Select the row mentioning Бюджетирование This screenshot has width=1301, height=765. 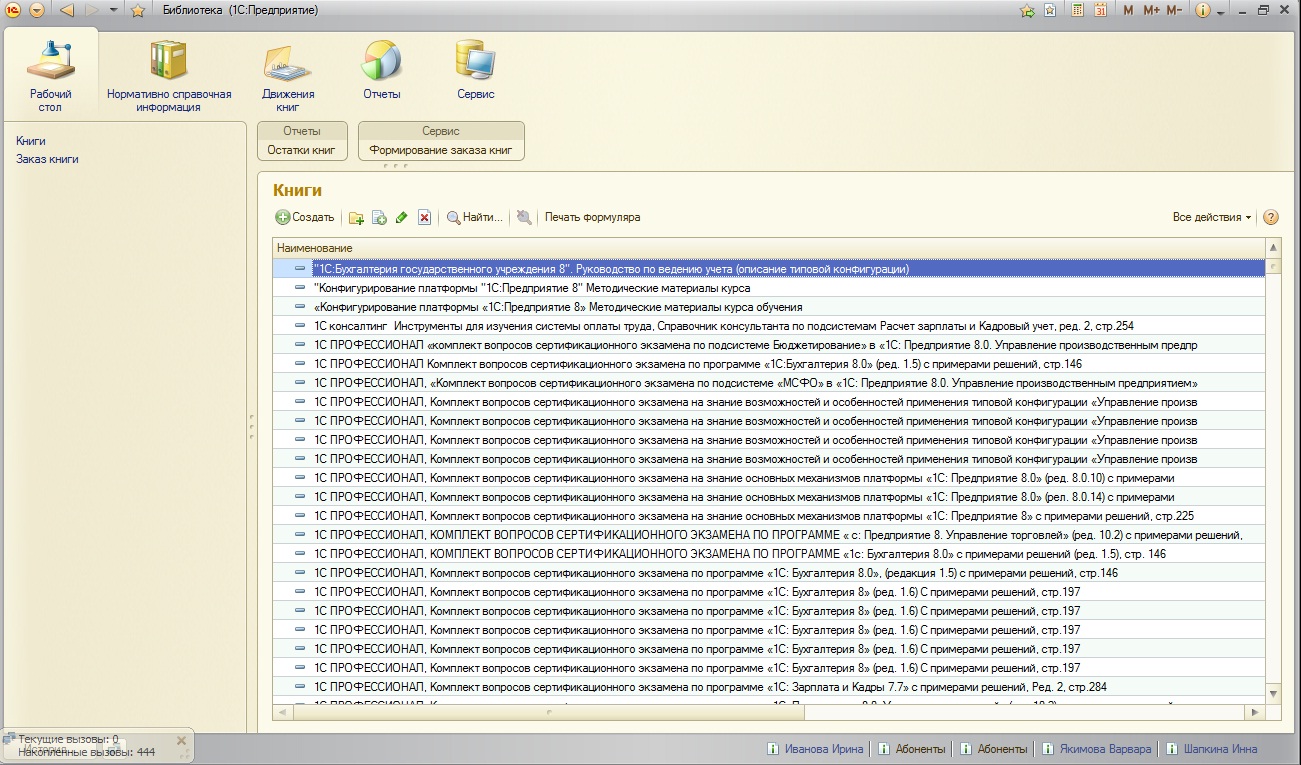[769, 345]
